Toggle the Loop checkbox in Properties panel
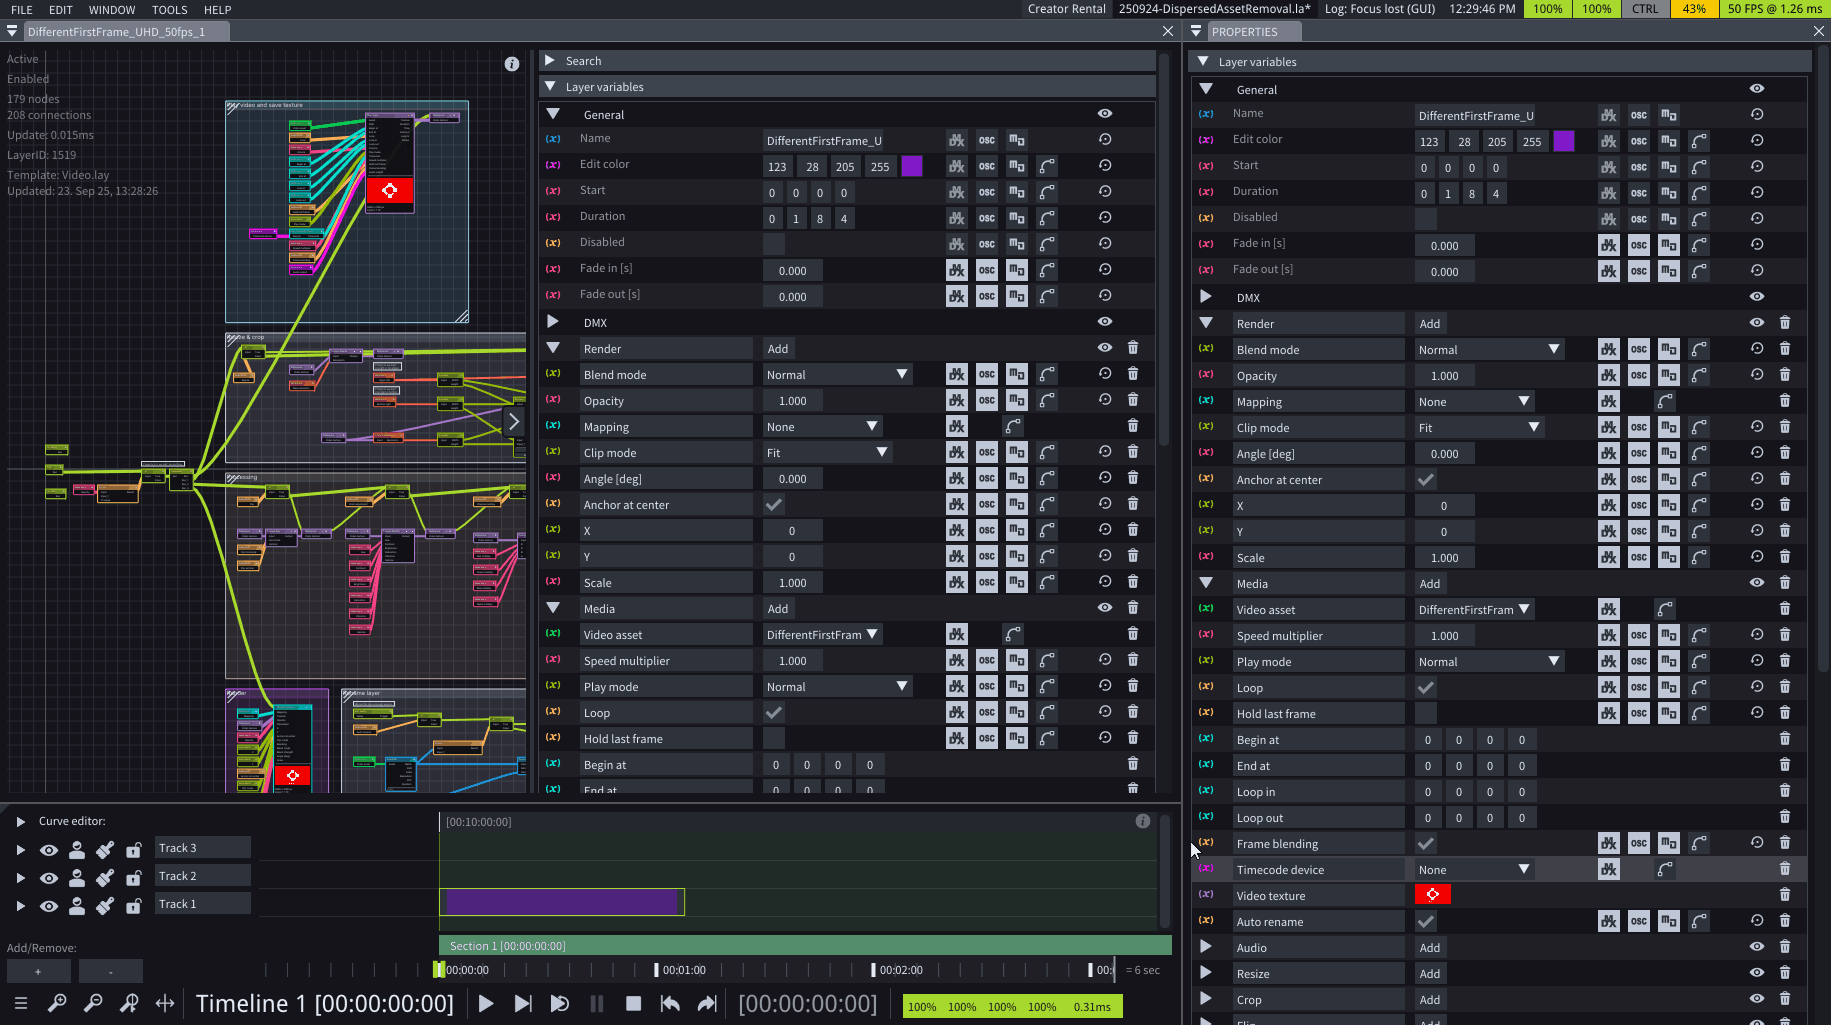 tap(1426, 688)
